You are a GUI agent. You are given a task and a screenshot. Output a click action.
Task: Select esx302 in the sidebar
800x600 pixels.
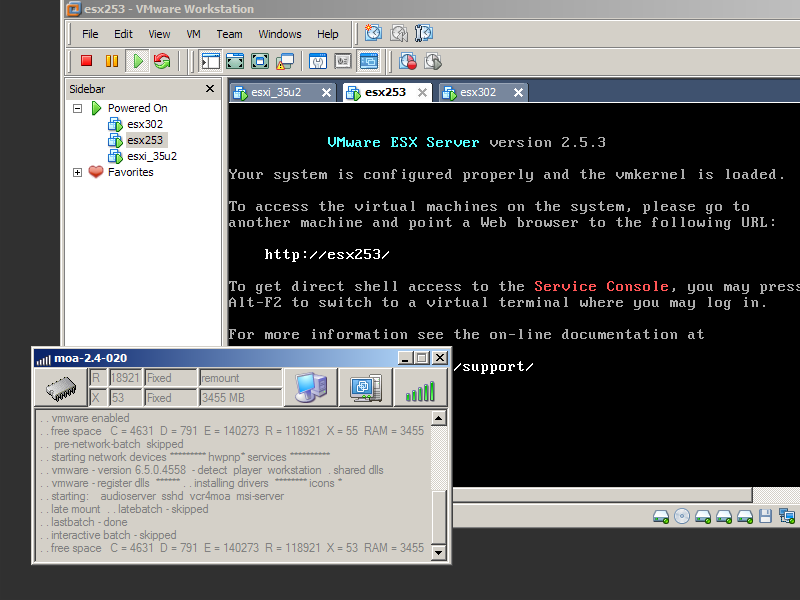tap(144, 124)
